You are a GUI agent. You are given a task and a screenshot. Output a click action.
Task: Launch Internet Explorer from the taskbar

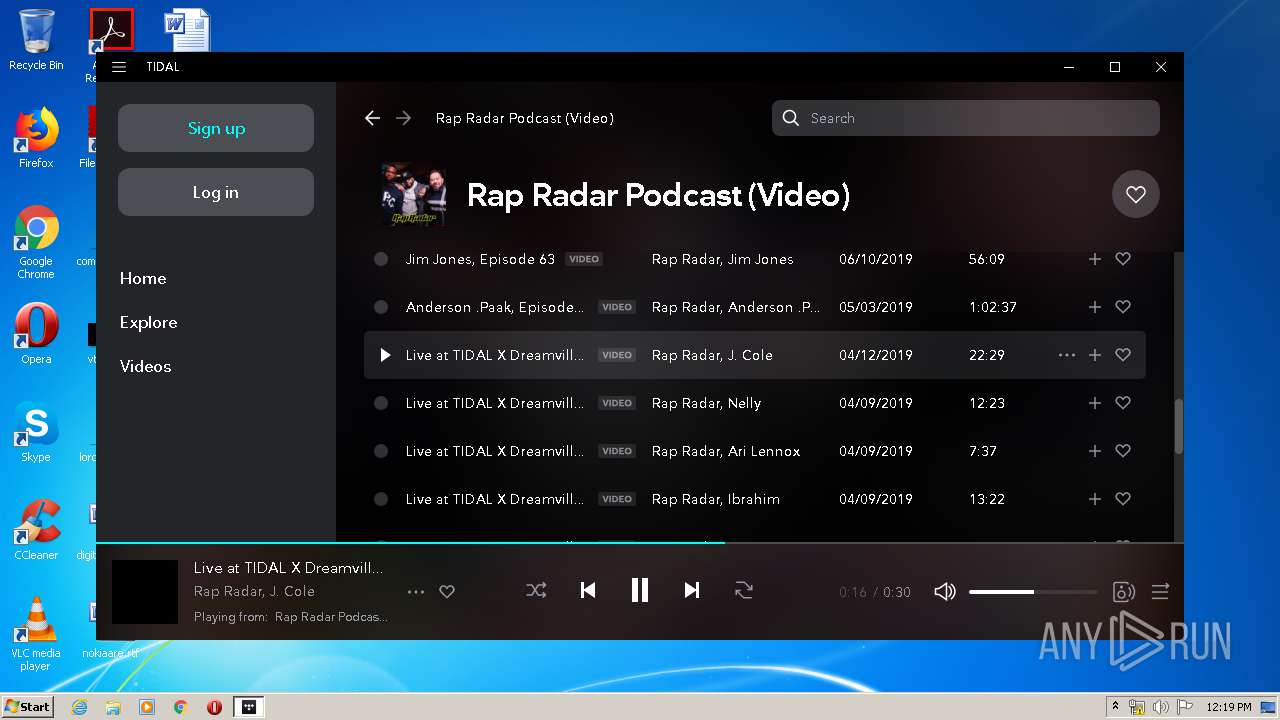point(79,707)
